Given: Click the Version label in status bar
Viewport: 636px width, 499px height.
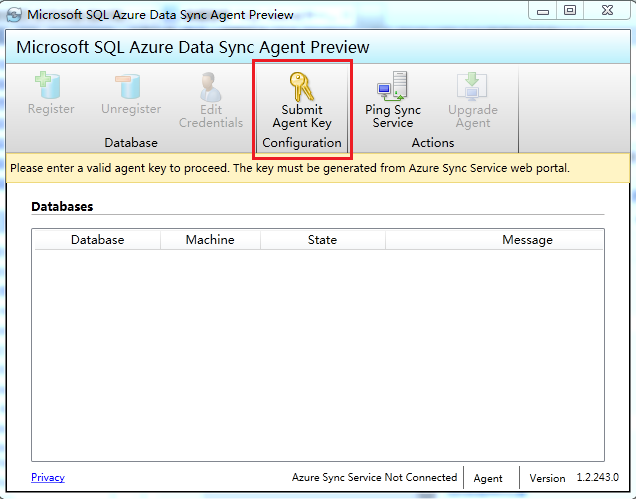Looking at the screenshot, I should click(547, 478).
